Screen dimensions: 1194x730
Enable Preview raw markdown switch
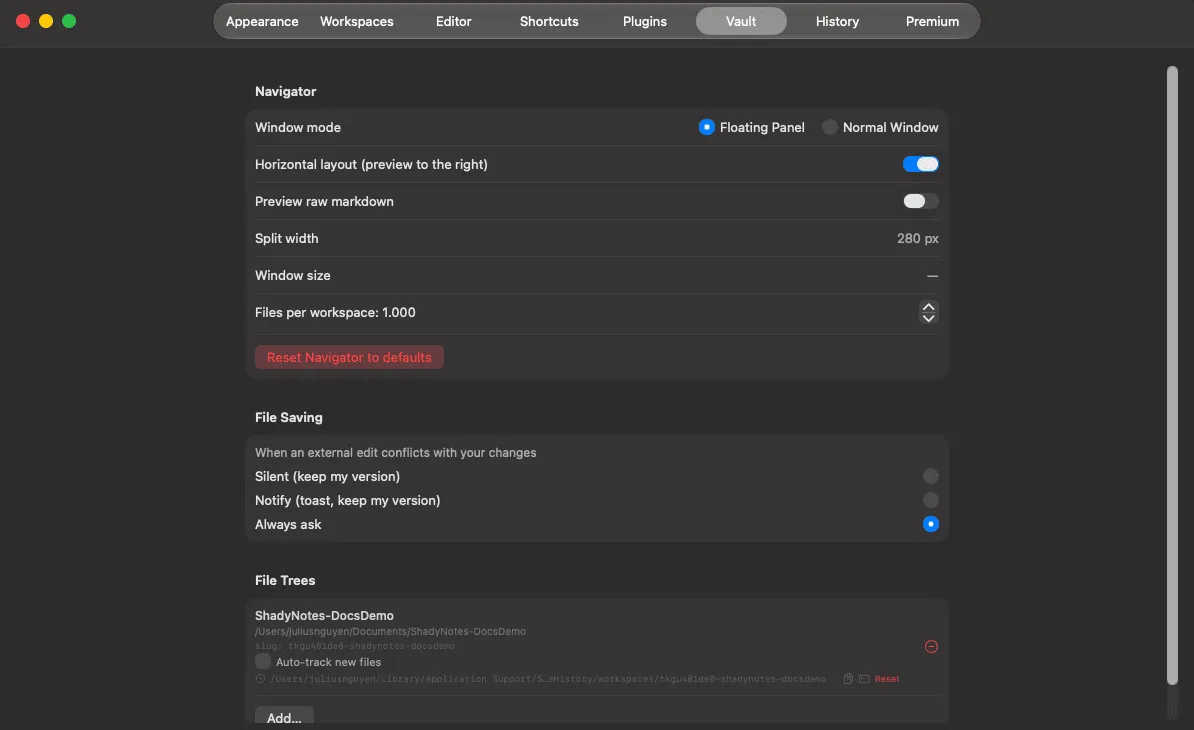(921, 201)
